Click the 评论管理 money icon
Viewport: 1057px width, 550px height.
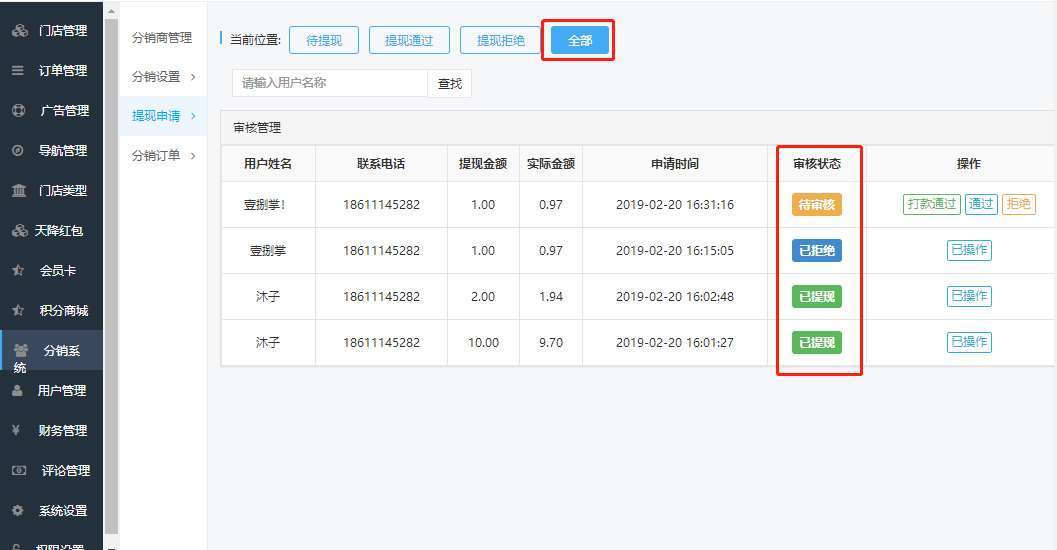click(19, 470)
